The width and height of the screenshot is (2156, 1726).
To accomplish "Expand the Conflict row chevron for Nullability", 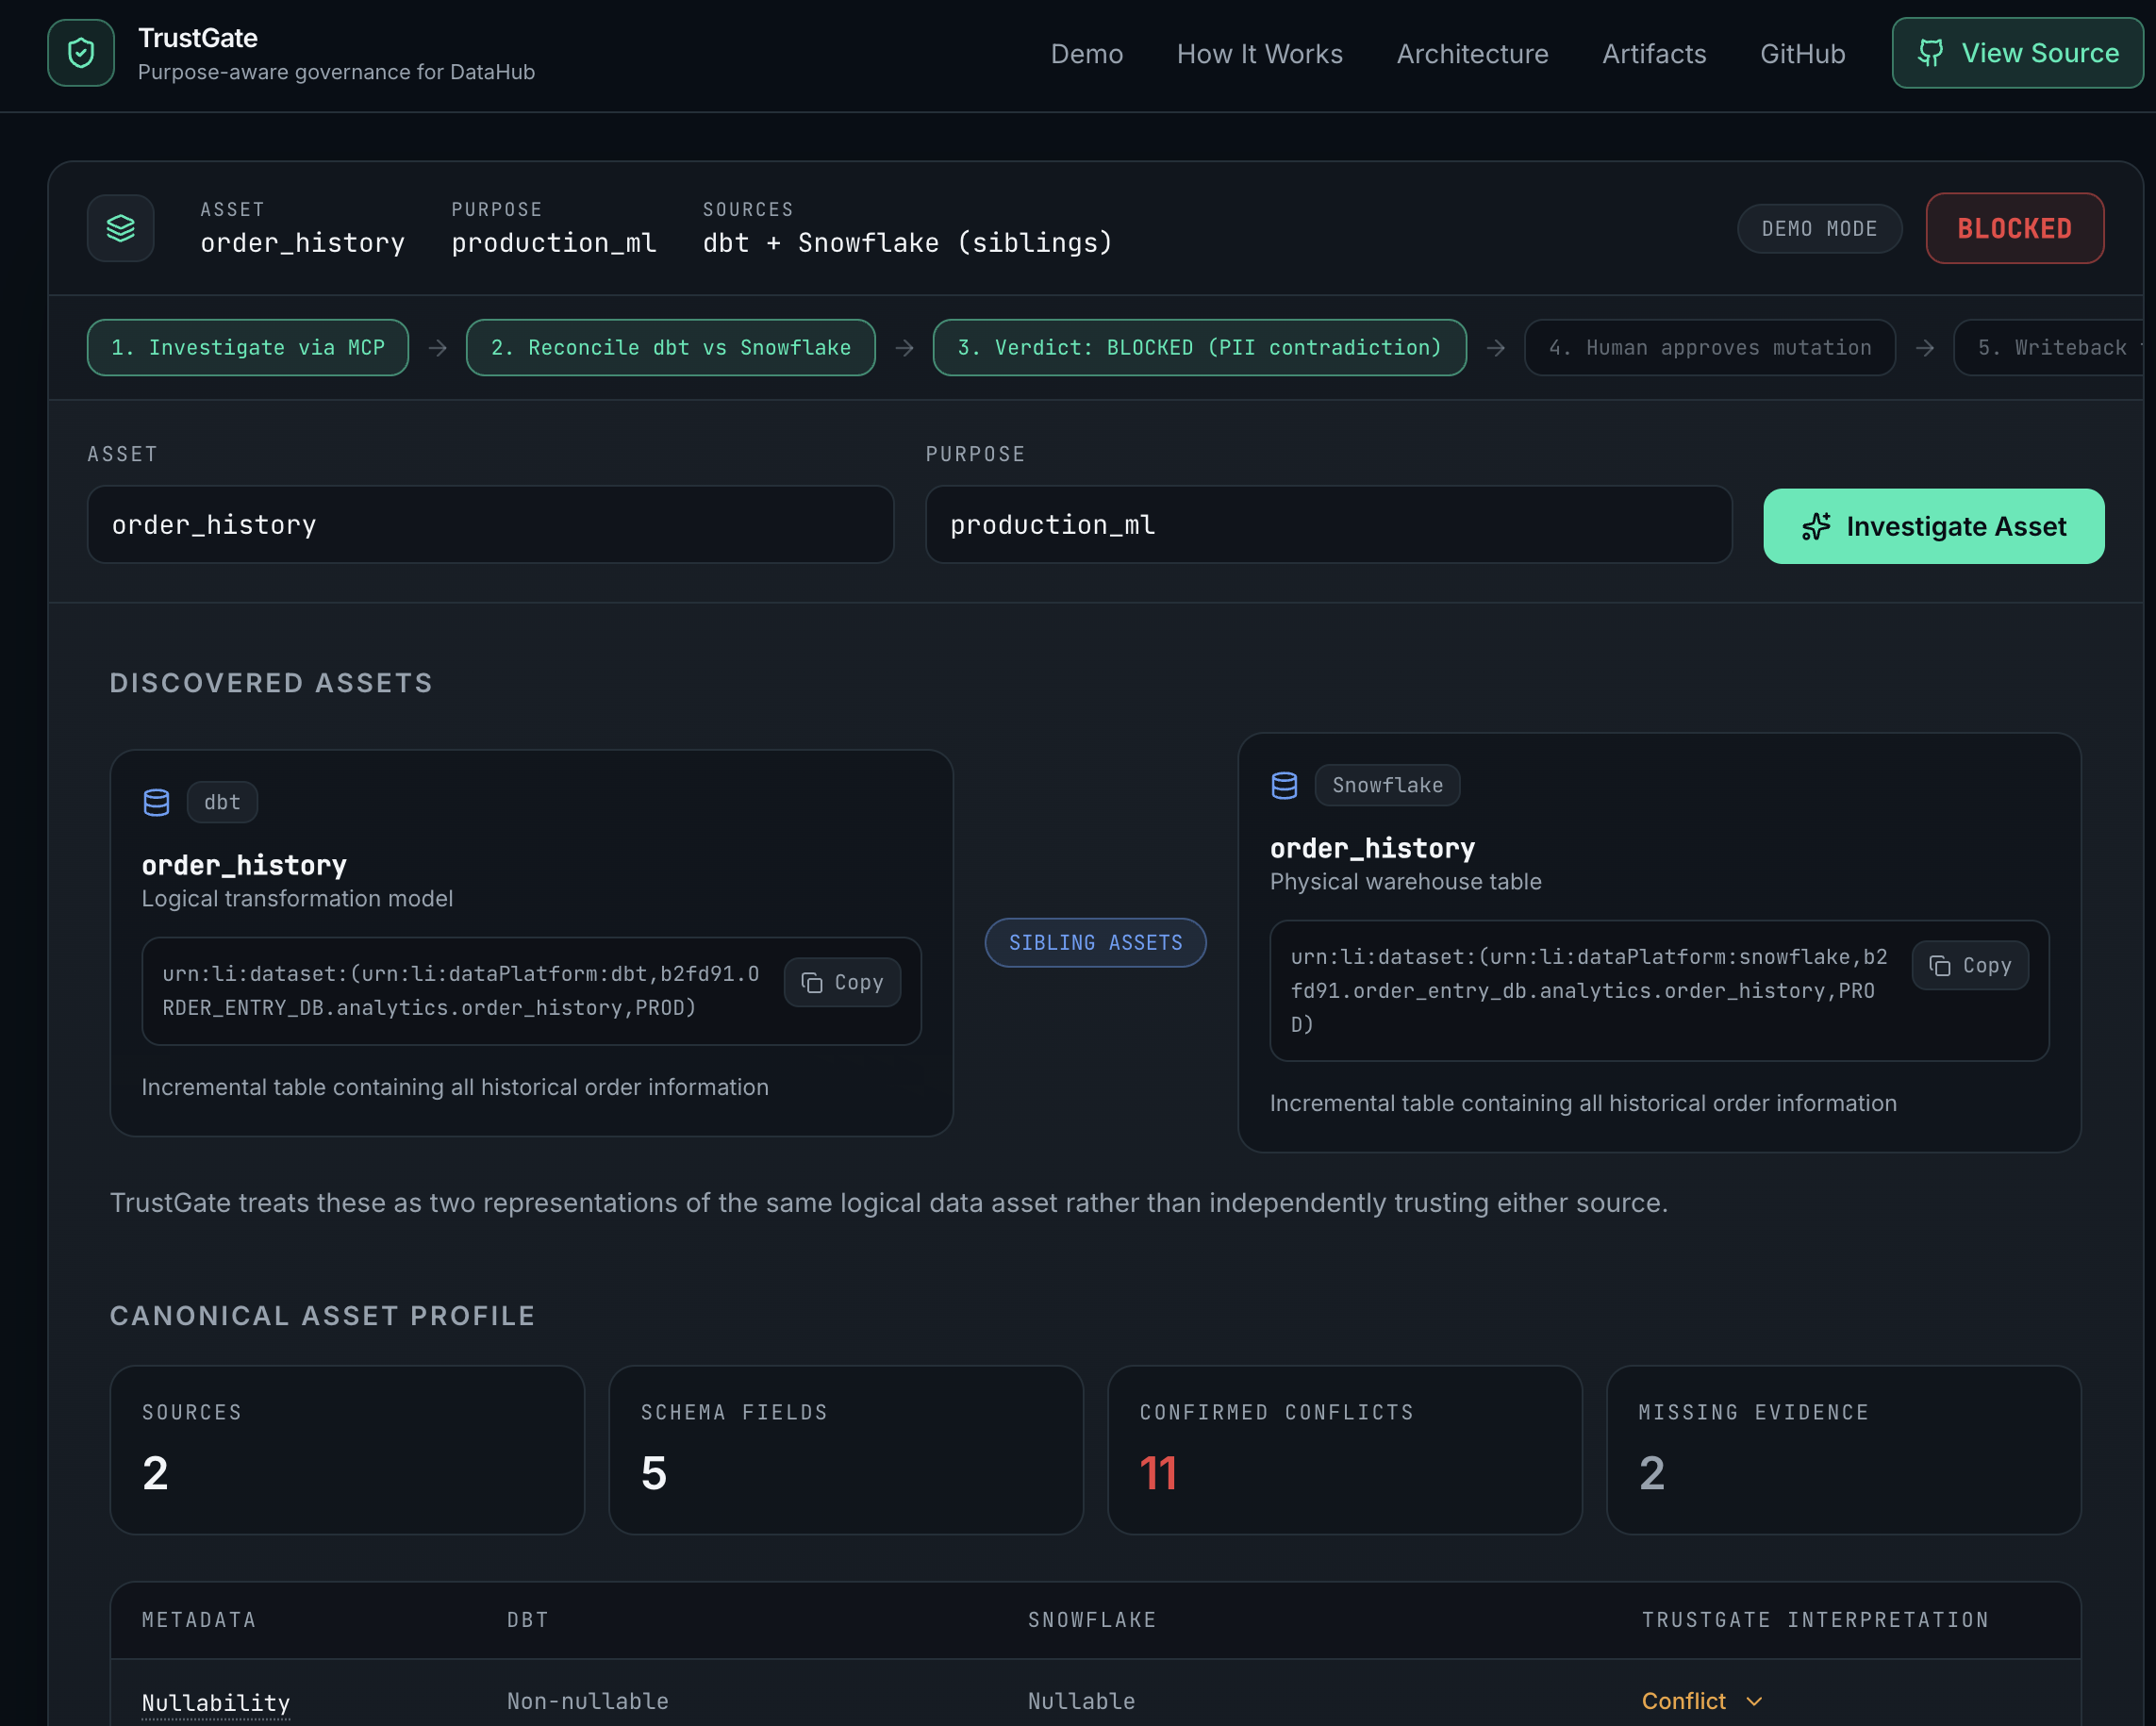I will tap(1754, 1701).
